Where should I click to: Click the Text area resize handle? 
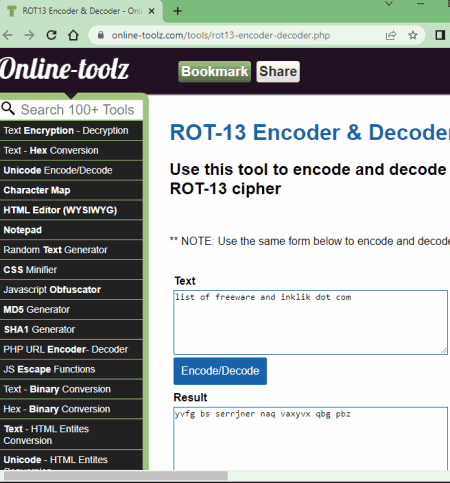(444, 351)
